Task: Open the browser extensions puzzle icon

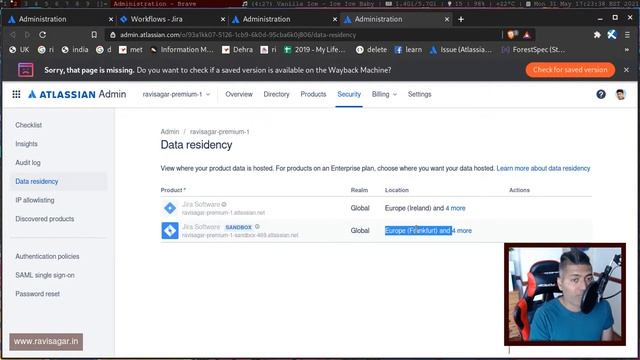Action: [597, 35]
